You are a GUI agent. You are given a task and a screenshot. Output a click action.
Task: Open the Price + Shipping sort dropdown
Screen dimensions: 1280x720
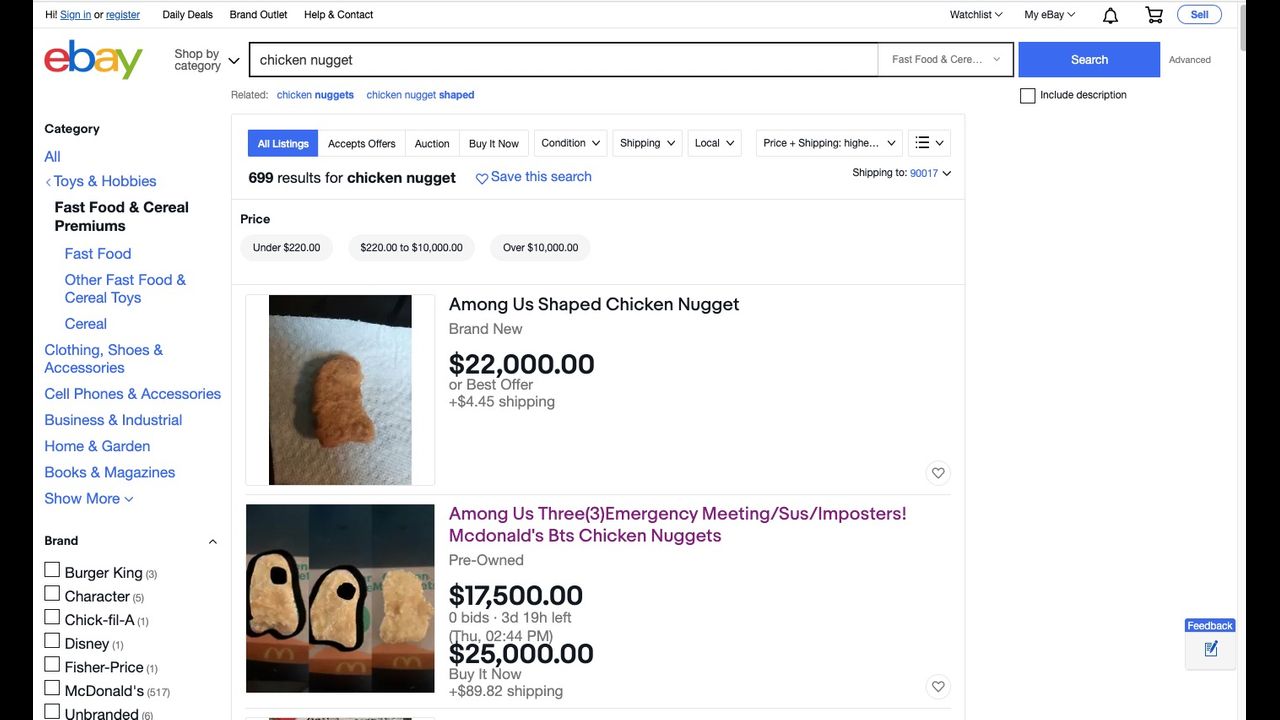pyautogui.click(x=828, y=143)
